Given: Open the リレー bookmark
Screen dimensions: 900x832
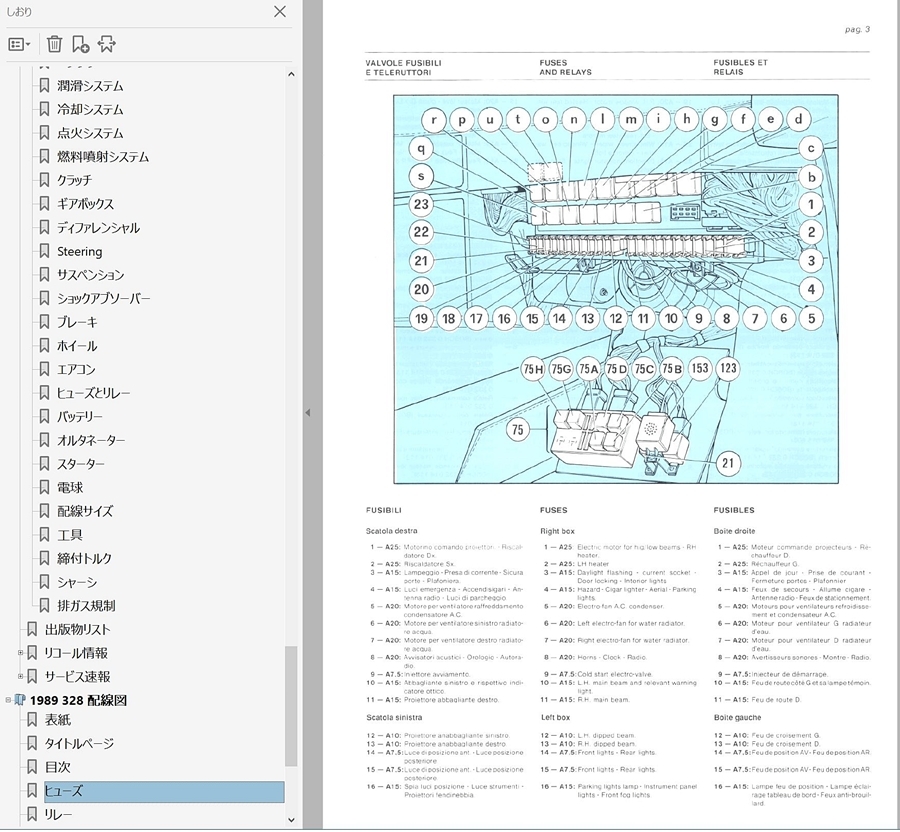Looking at the screenshot, I should coord(58,814).
